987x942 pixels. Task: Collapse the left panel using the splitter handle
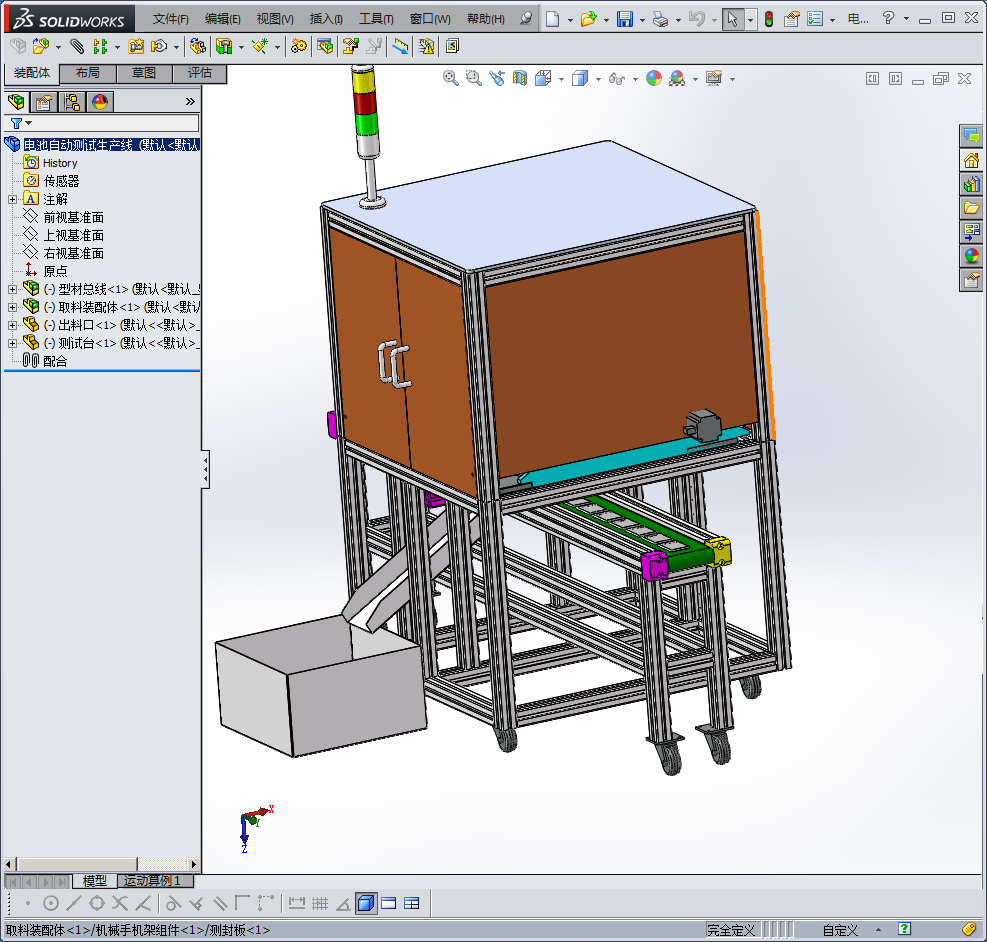(205, 469)
